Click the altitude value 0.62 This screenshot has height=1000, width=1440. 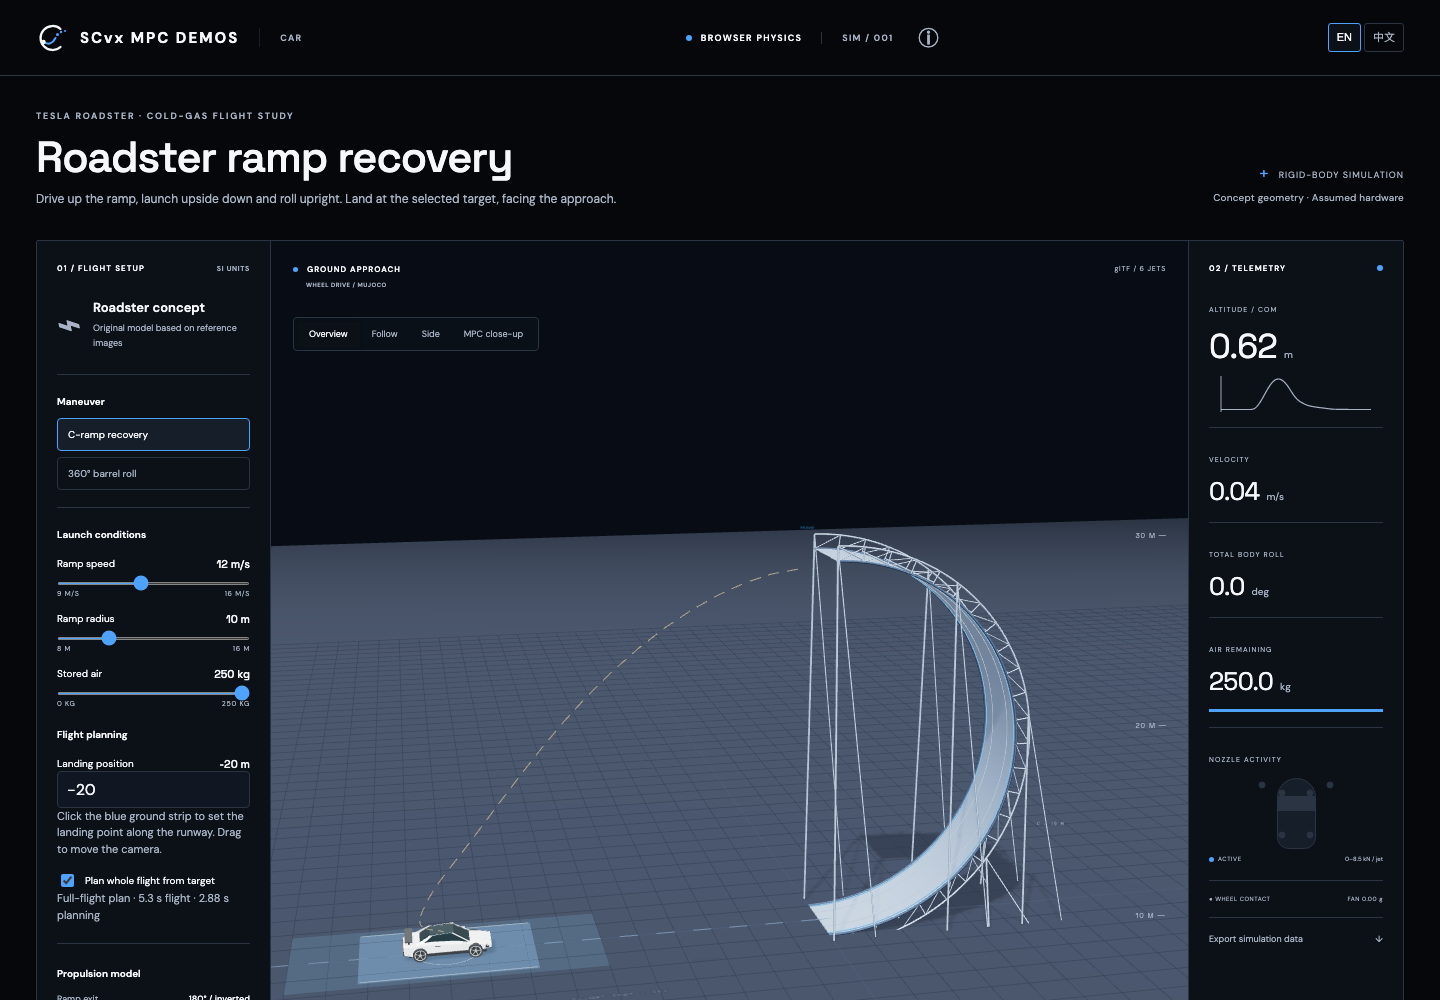pyautogui.click(x=1243, y=346)
